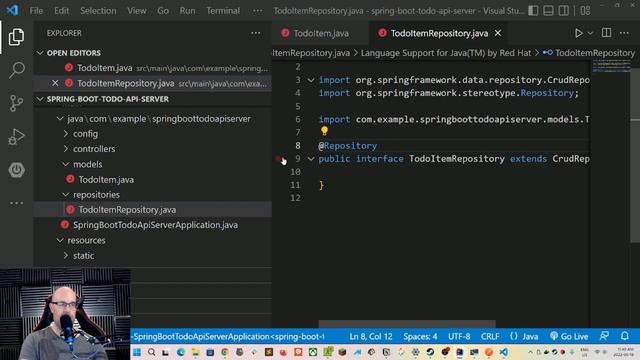640x360 pixels.
Task: Open notifications bell in status bar
Action: 624,336
